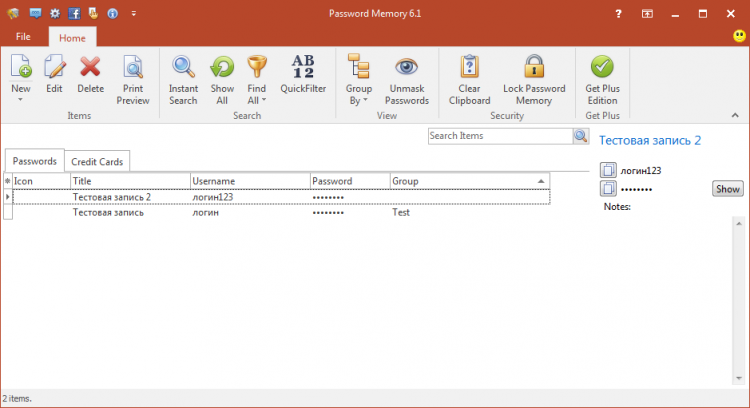
Task: Switch to the Passwords tab
Action: click(34, 161)
